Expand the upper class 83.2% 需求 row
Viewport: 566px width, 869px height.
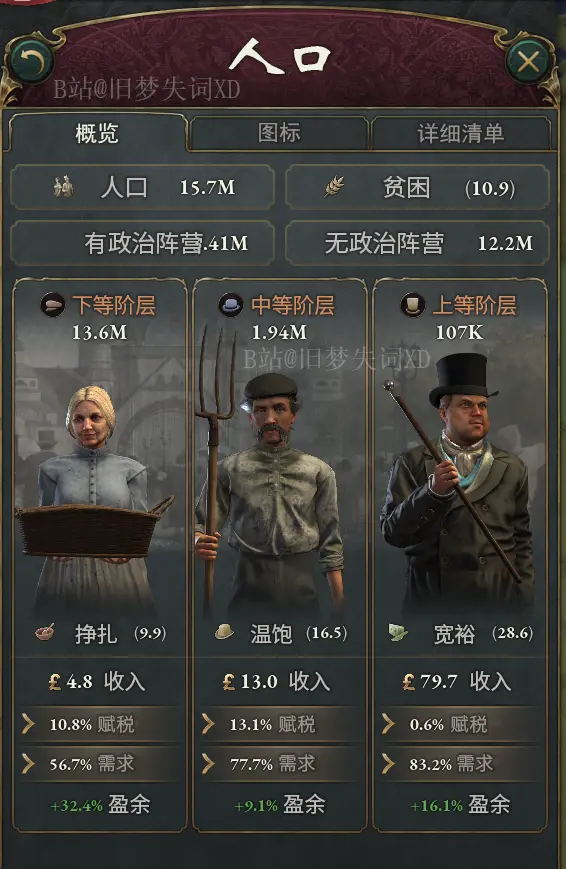pyautogui.click(x=460, y=764)
